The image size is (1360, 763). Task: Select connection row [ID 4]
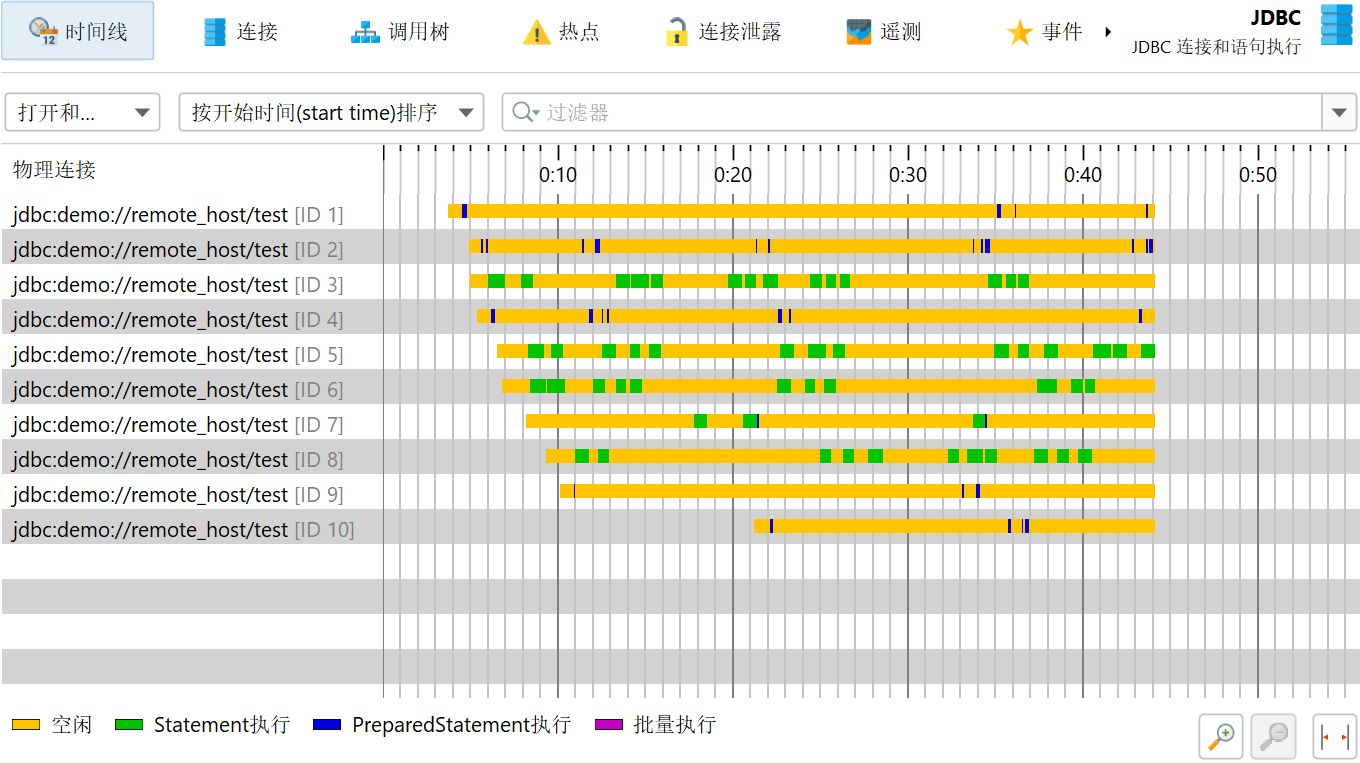pos(680,319)
